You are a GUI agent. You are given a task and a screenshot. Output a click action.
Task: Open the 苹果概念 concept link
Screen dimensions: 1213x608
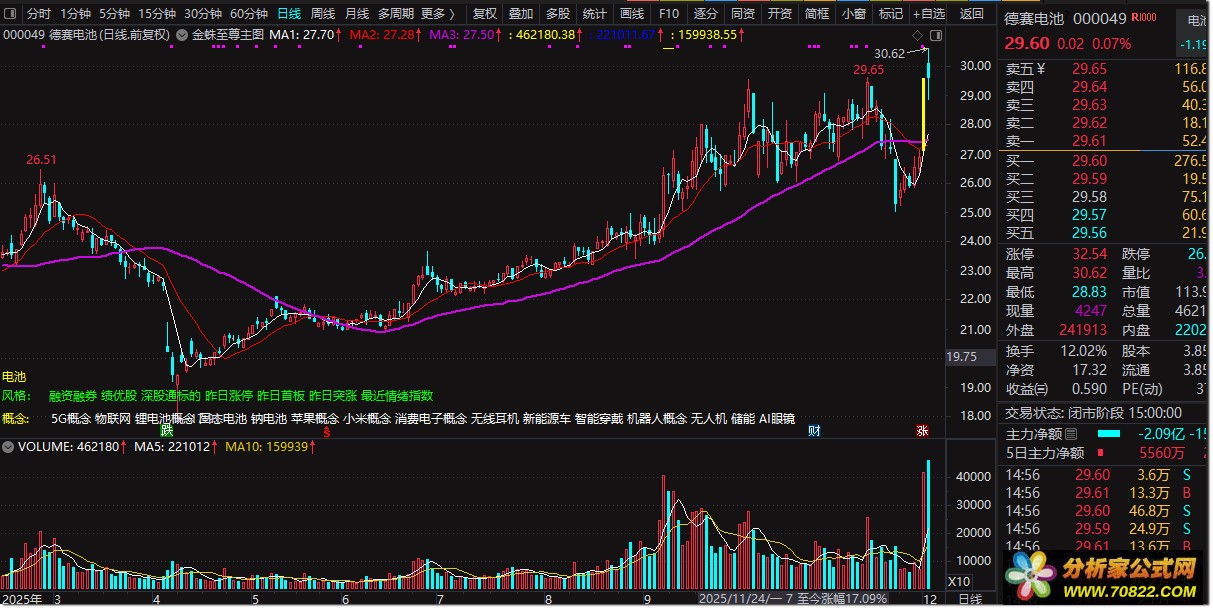point(315,419)
